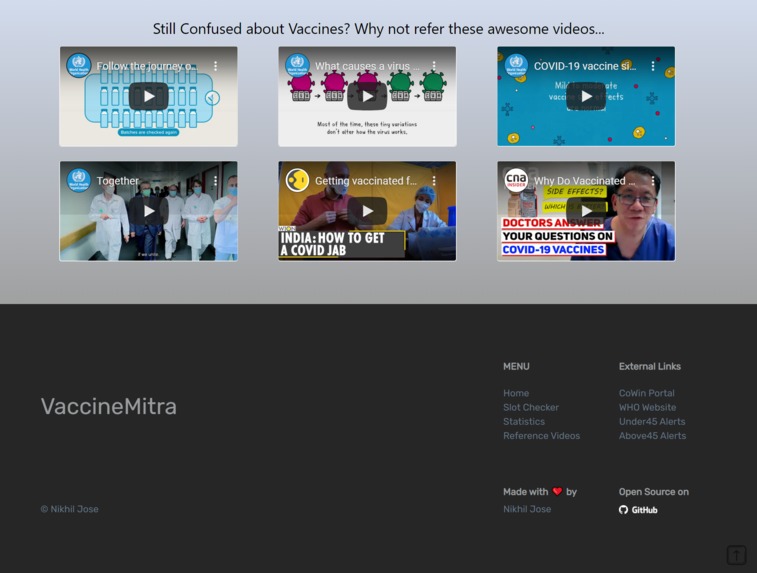Click the '© Nikhil Jose' copyright text
The height and width of the screenshot is (573, 757).
point(70,509)
